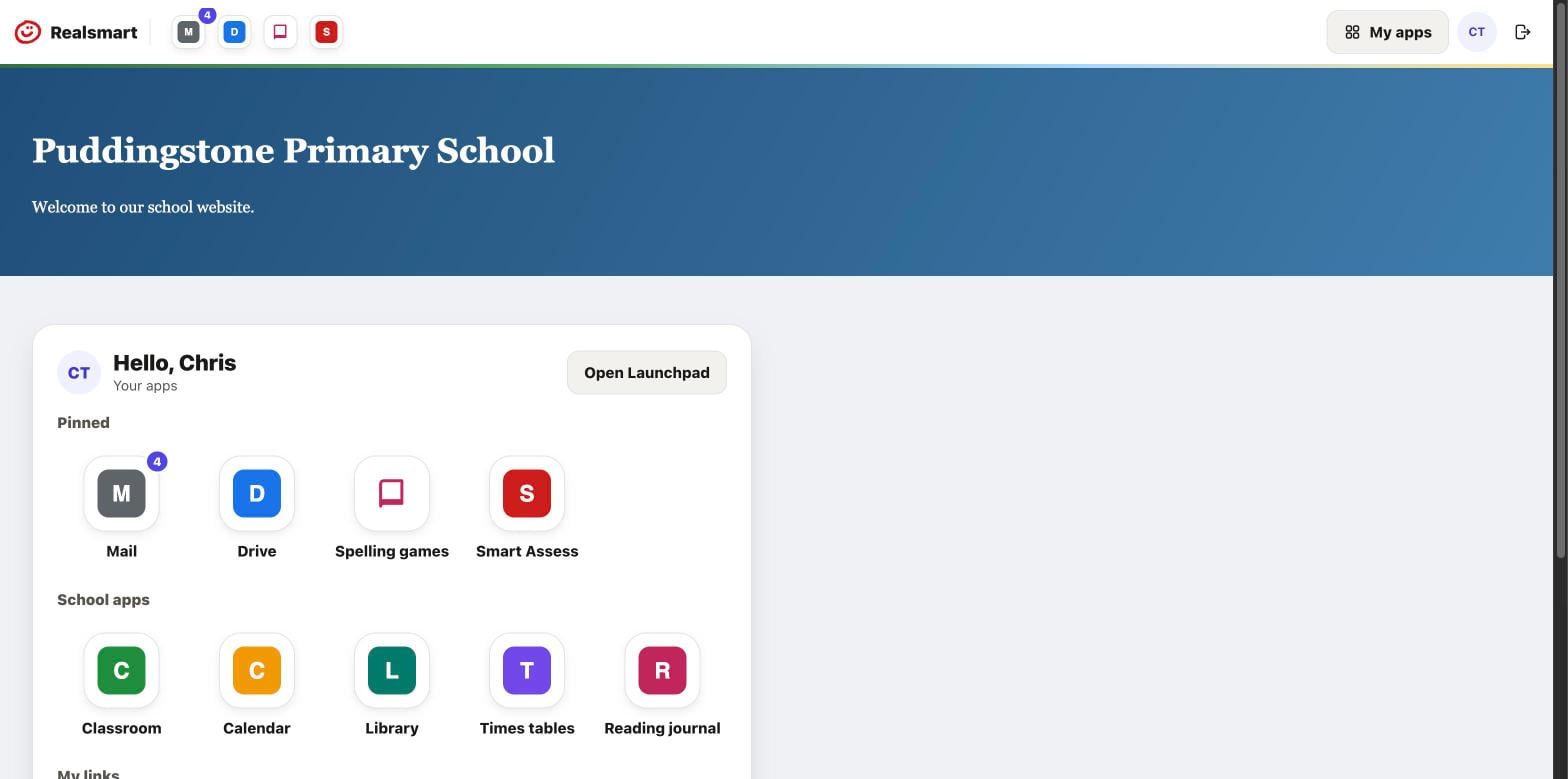Open the Calendar school app

point(257,685)
